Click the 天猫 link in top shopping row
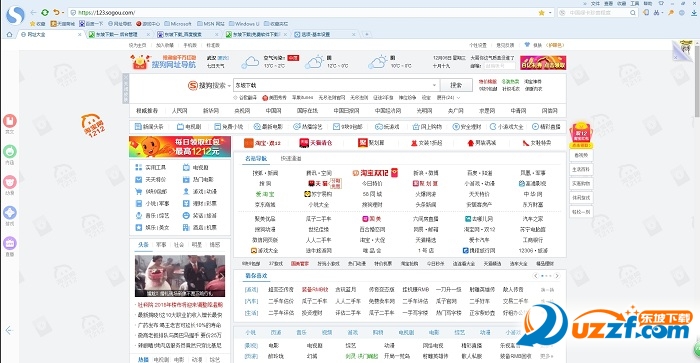 pos(316,143)
